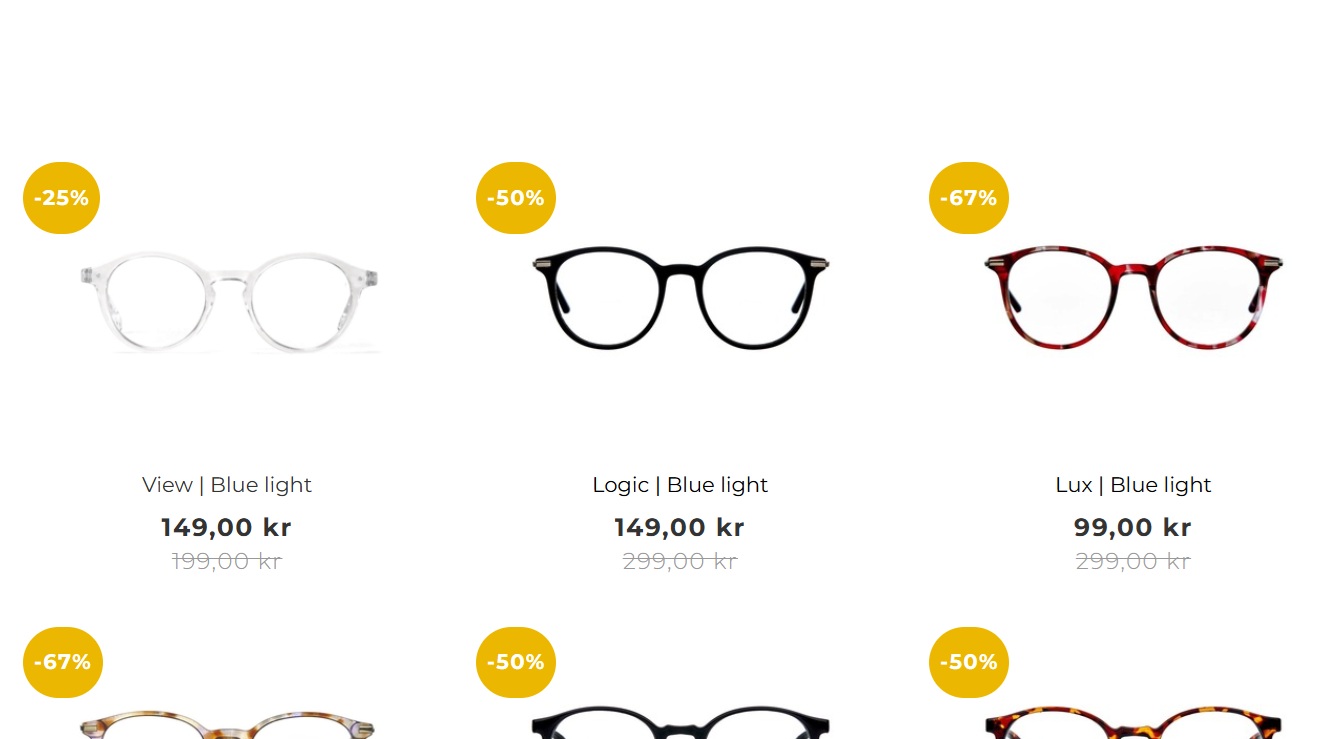Open the multicolor glasses in bottom-left row
This screenshot has height=739, width=1341.
(227, 724)
